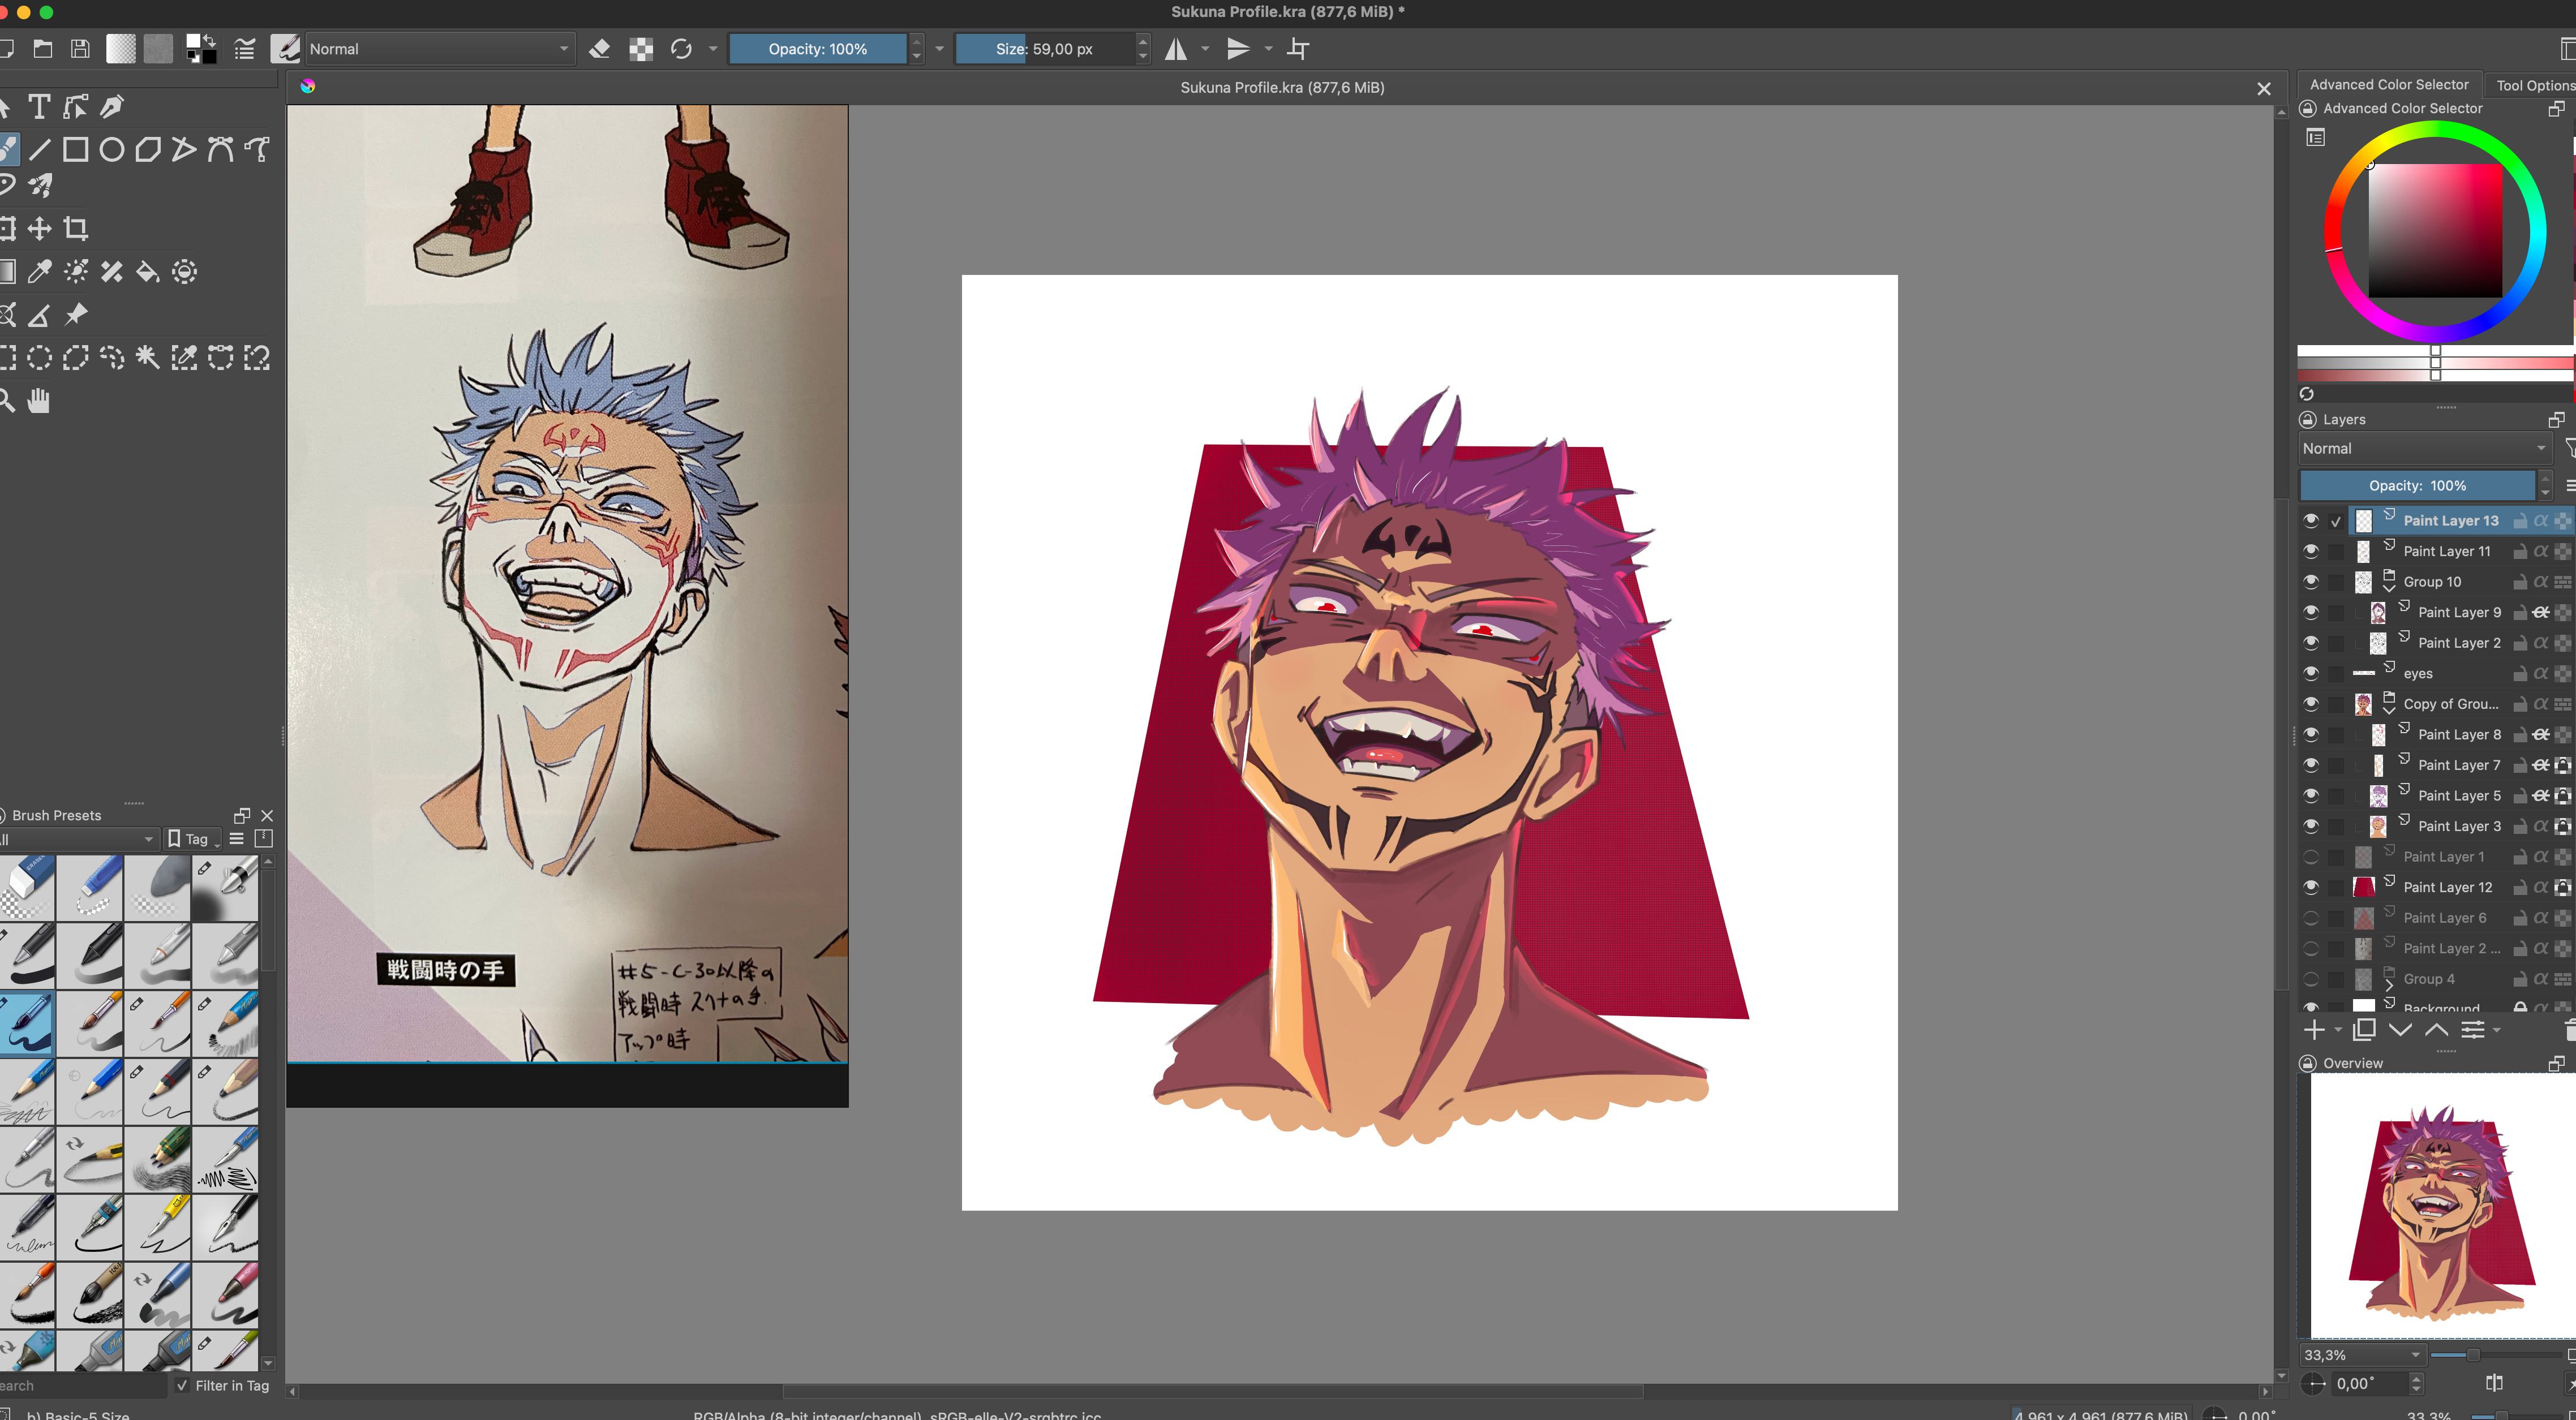Select the Move tool
2576x1420 pixels.
[x=39, y=229]
